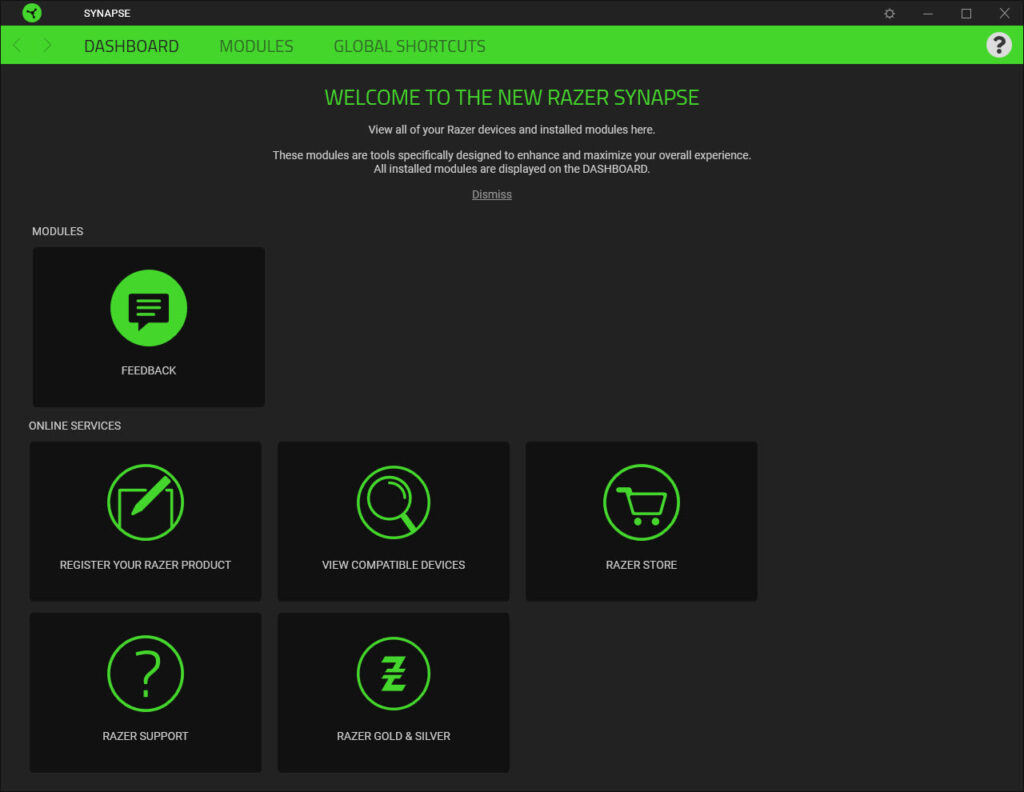Image resolution: width=1024 pixels, height=792 pixels.
Task: Click the Razer Store shopping cart icon
Action: tap(641, 502)
